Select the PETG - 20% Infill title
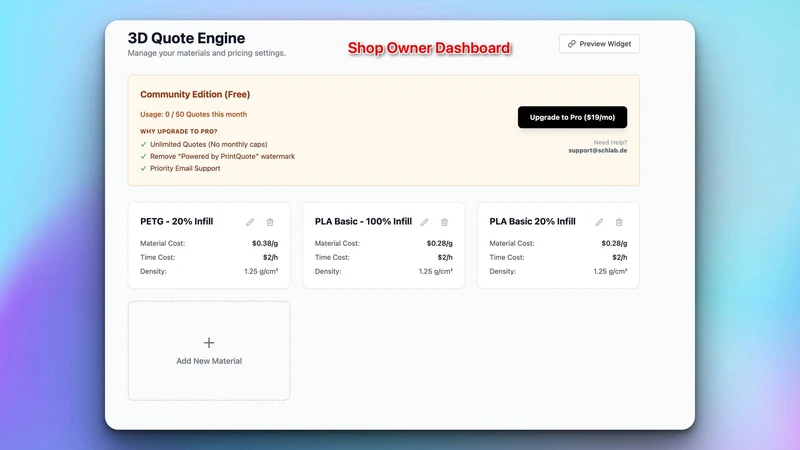 pyautogui.click(x=177, y=221)
